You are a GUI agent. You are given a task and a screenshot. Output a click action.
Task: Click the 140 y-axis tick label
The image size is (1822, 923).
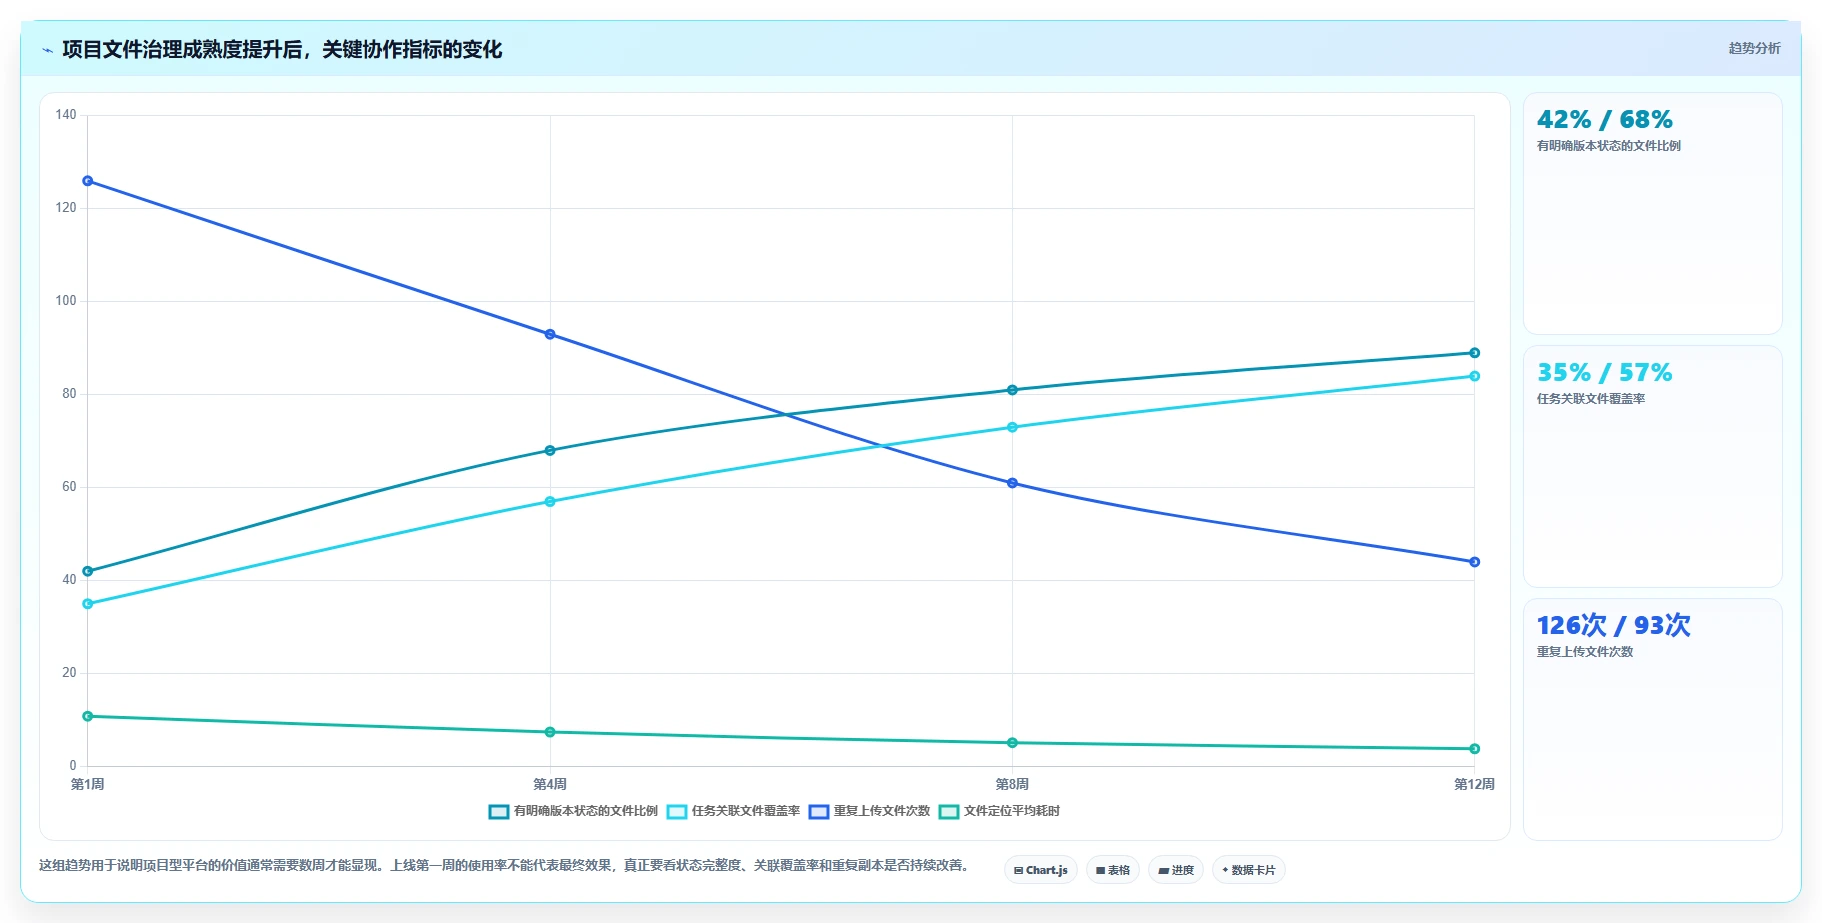click(x=66, y=115)
